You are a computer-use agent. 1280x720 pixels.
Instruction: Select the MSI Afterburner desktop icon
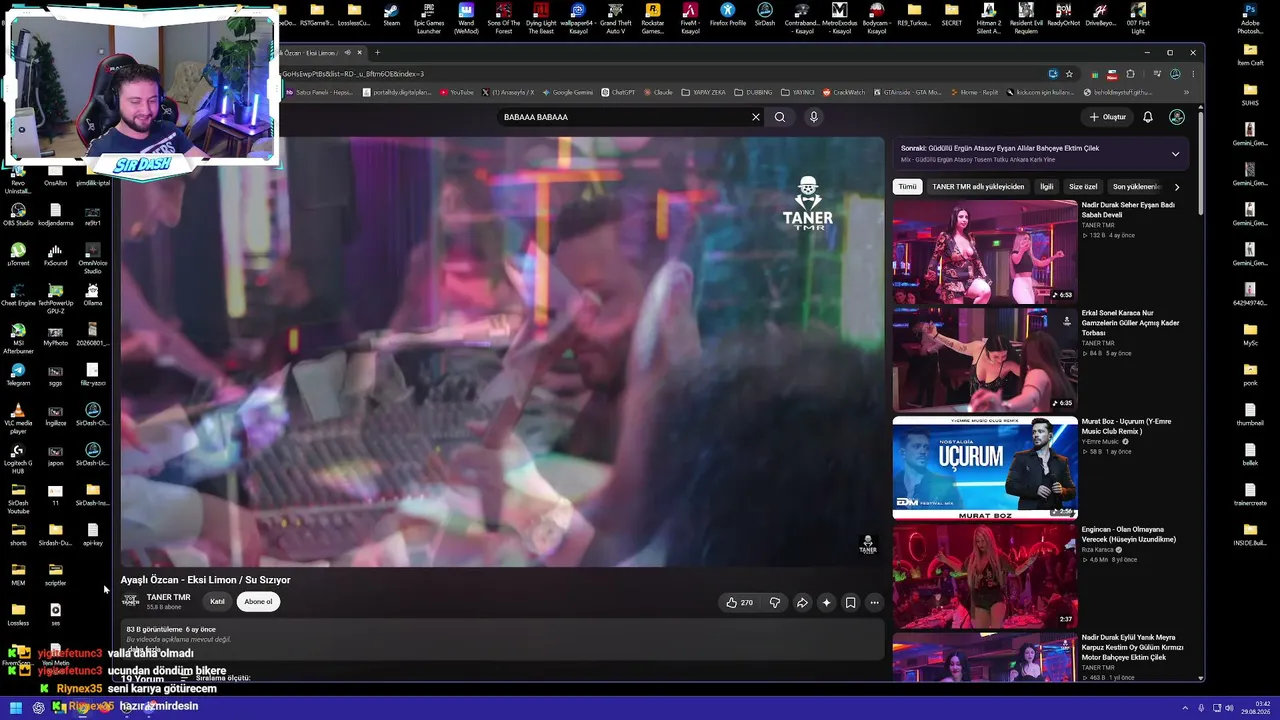point(18,339)
